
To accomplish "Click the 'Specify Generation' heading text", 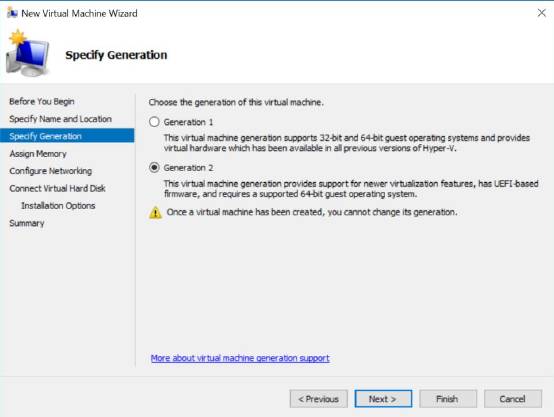I will tap(116, 55).
